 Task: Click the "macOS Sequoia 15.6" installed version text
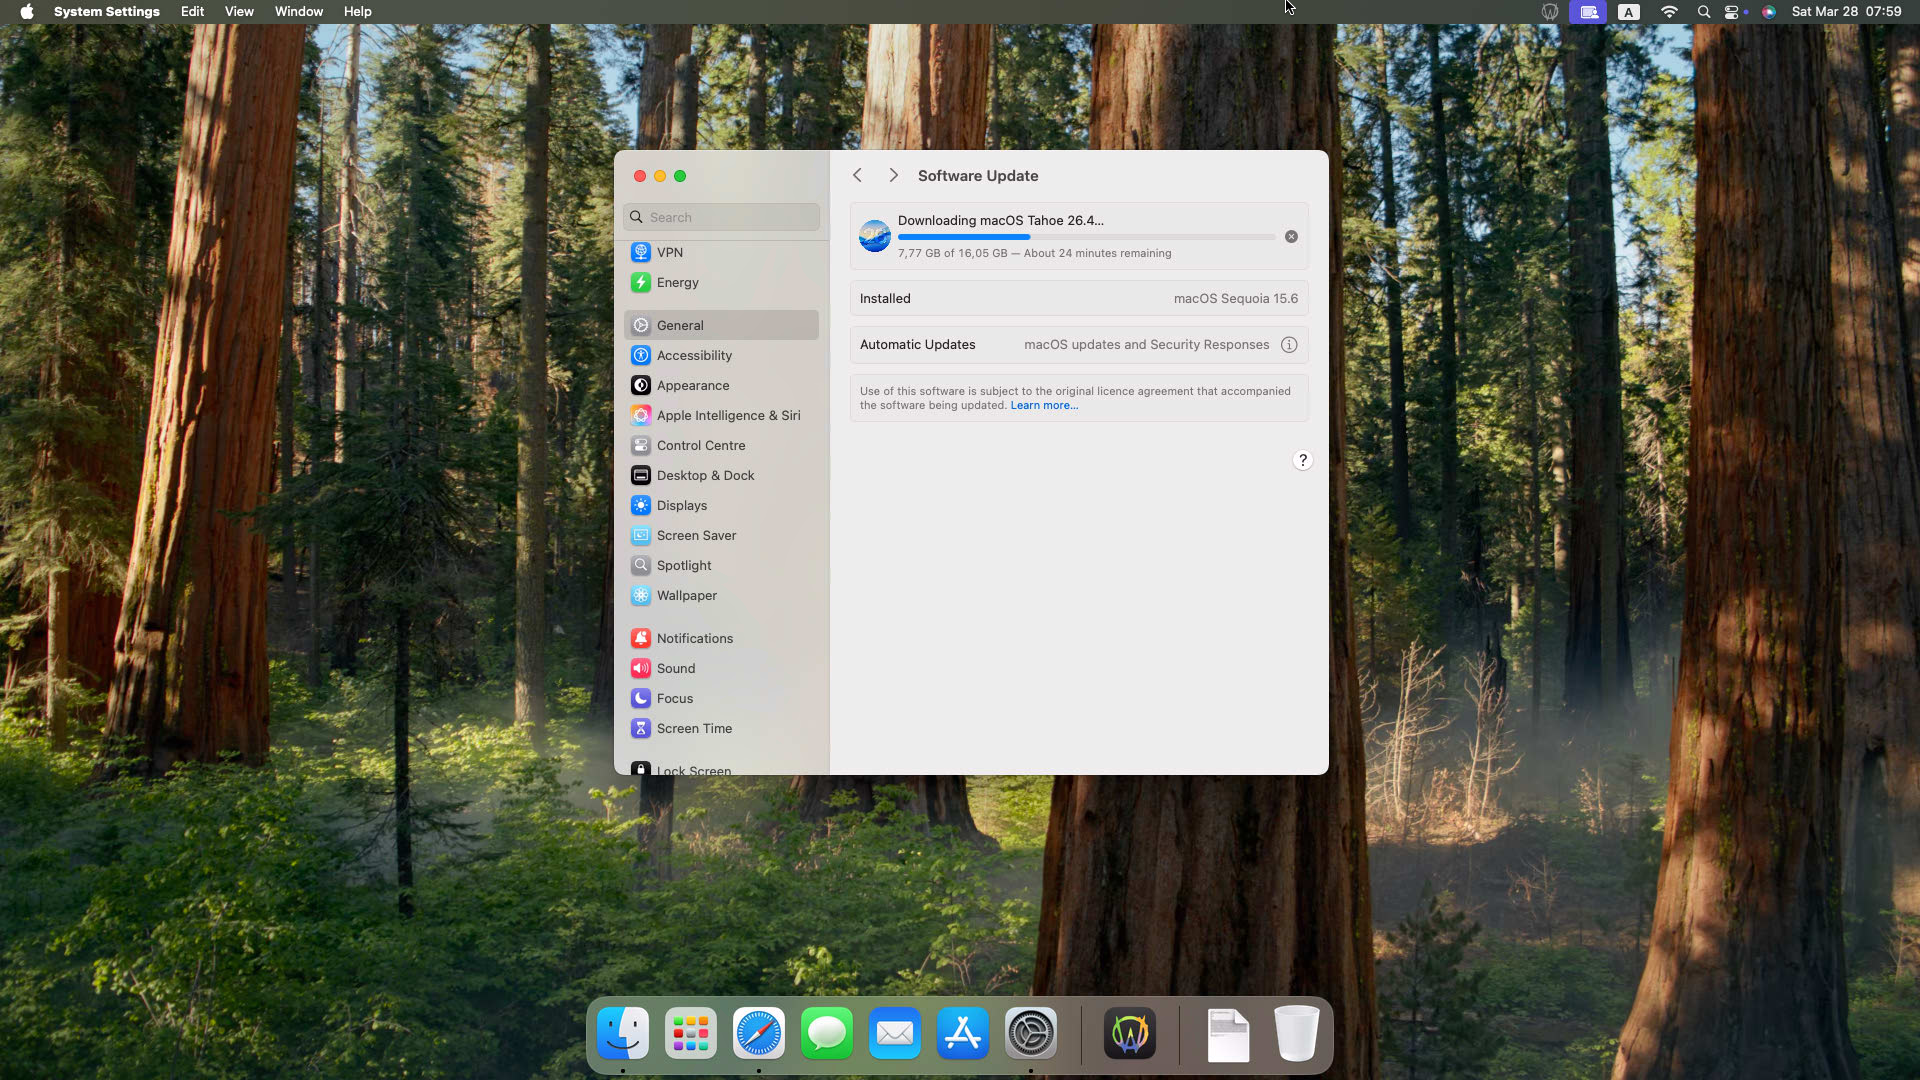pos(1236,299)
